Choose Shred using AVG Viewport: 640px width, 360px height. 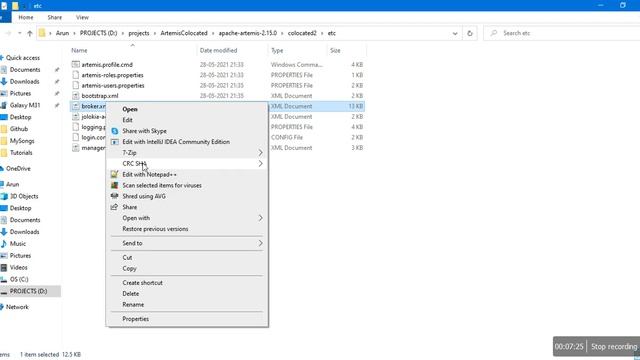[144, 196]
